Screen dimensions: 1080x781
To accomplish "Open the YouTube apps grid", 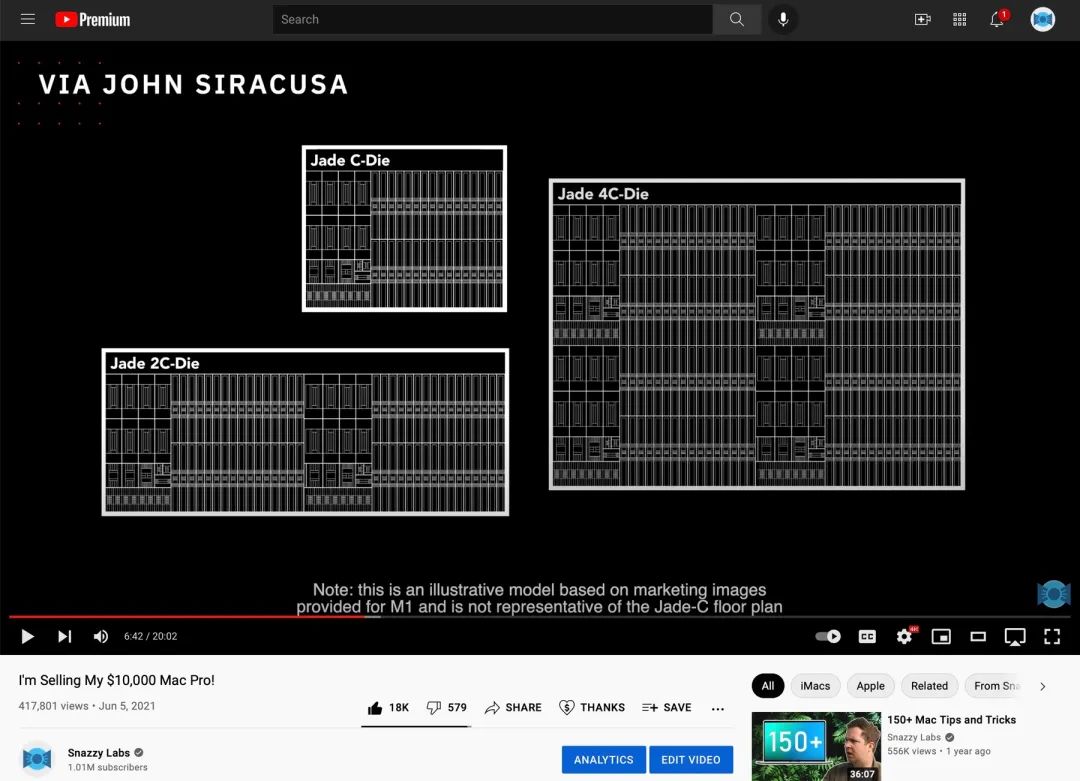I will click(x=959, y=19).
